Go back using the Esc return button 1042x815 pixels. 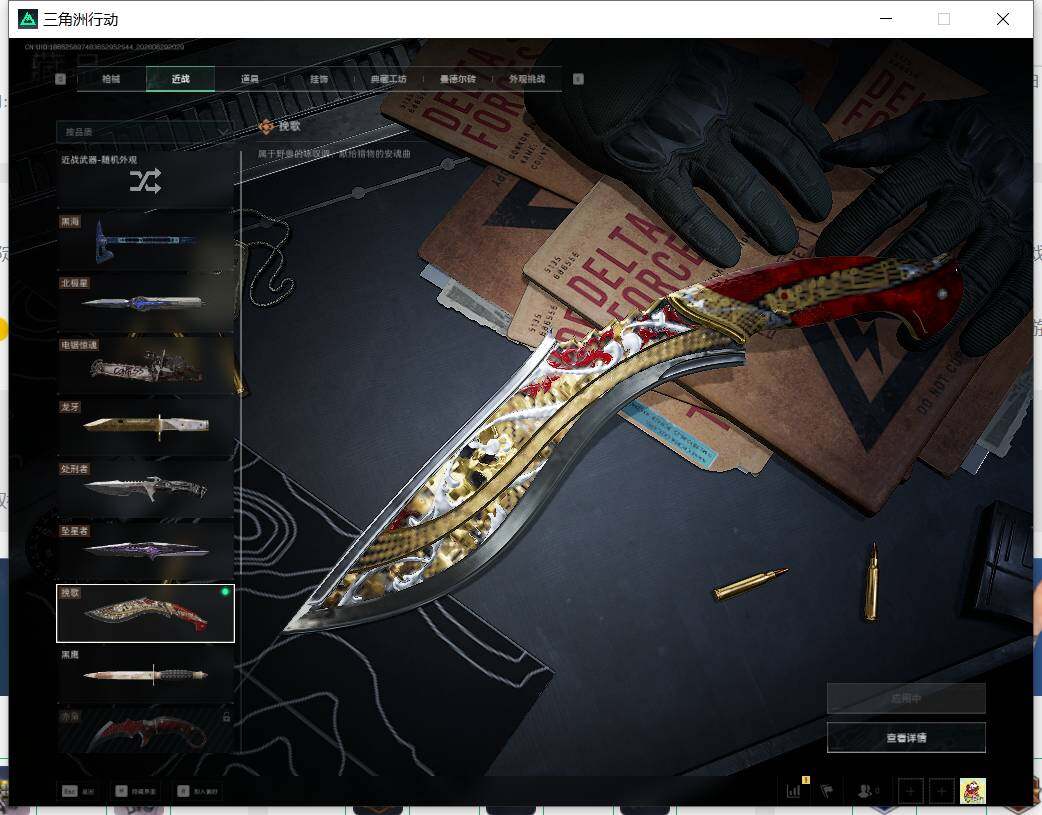[78, 791]
